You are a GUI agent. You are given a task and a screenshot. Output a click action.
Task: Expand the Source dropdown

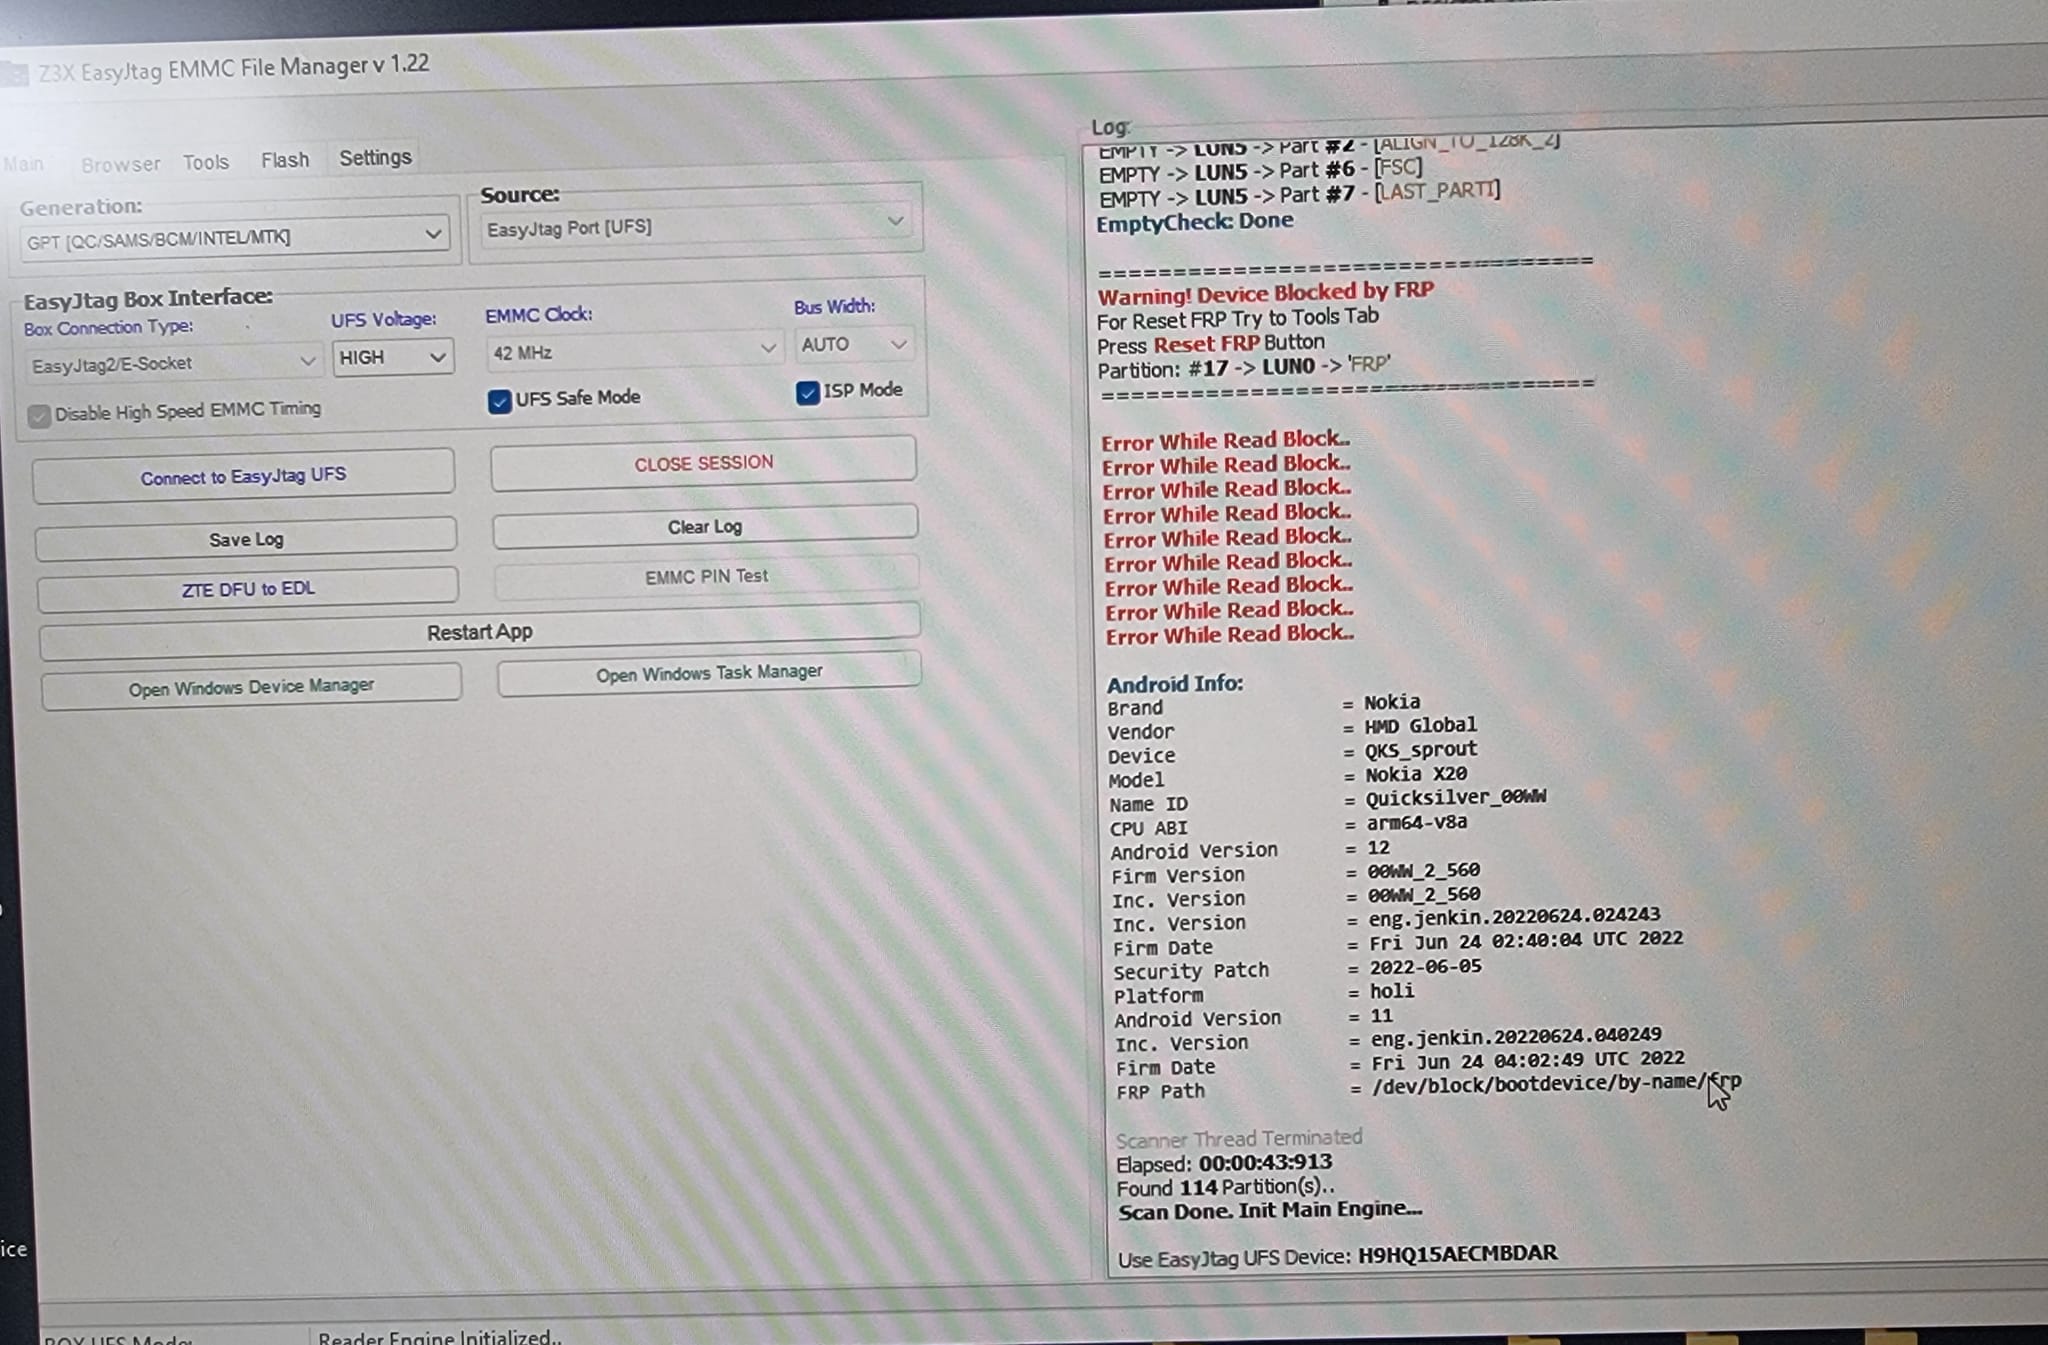click(x=695, y=225)
